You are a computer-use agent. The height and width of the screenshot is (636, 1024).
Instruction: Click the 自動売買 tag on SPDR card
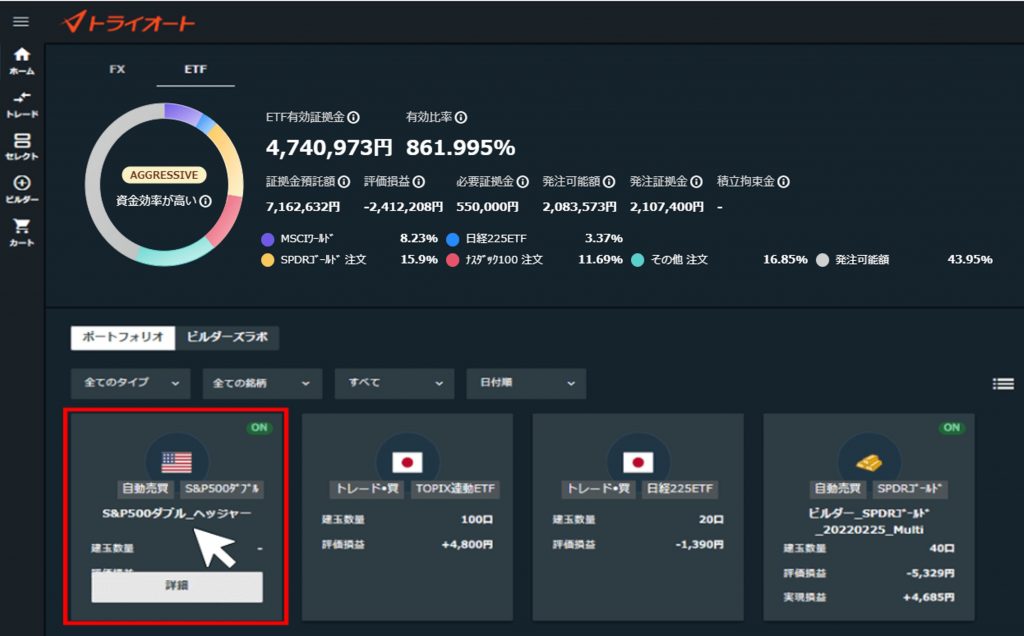tap(837, 489)
